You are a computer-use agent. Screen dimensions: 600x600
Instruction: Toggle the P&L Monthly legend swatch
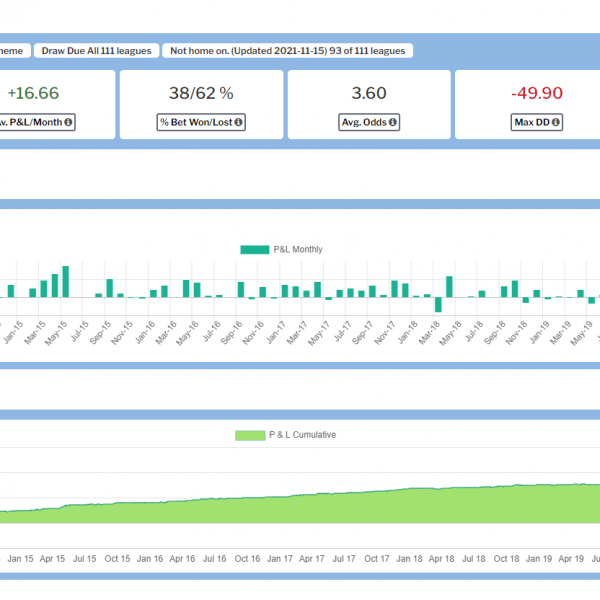(x=254, y=250)
